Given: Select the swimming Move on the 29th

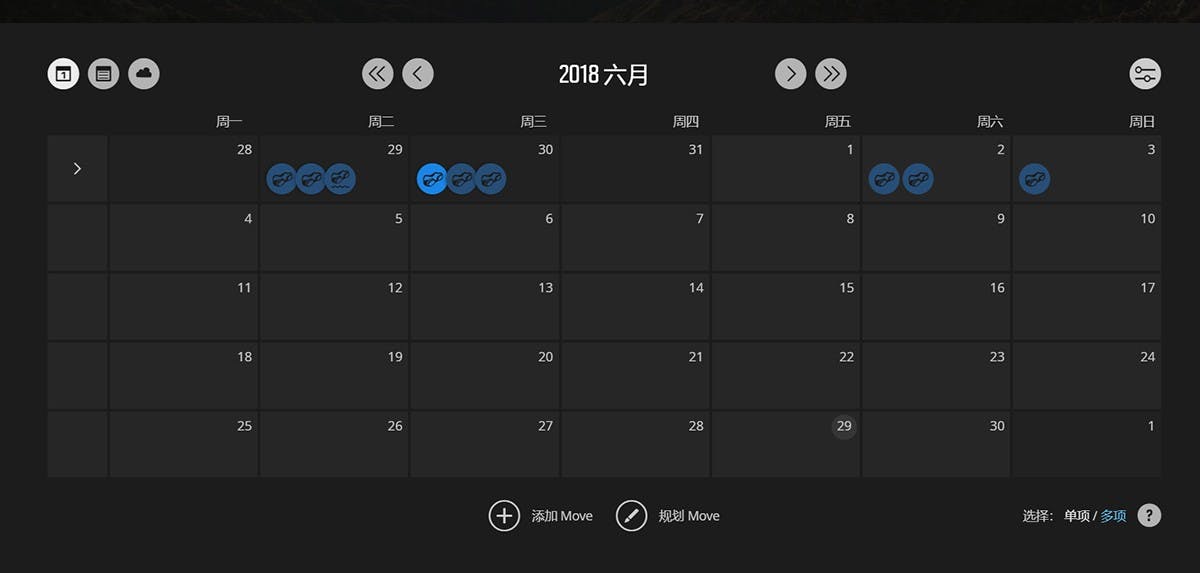Looking at the screenshot, I should tap(340, 180).
